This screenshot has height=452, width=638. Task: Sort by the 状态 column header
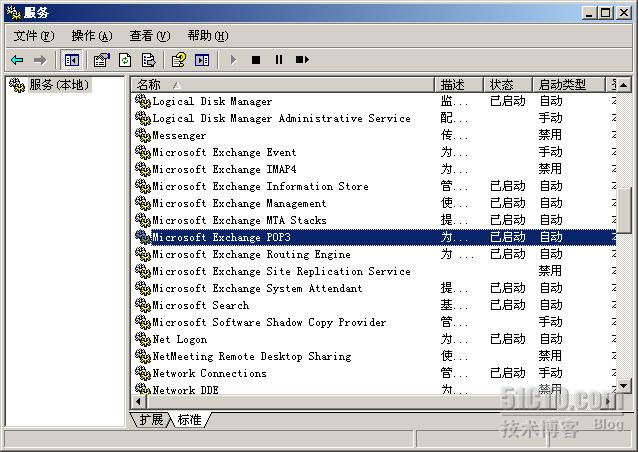pyautogui.click(x=508, y=85)
